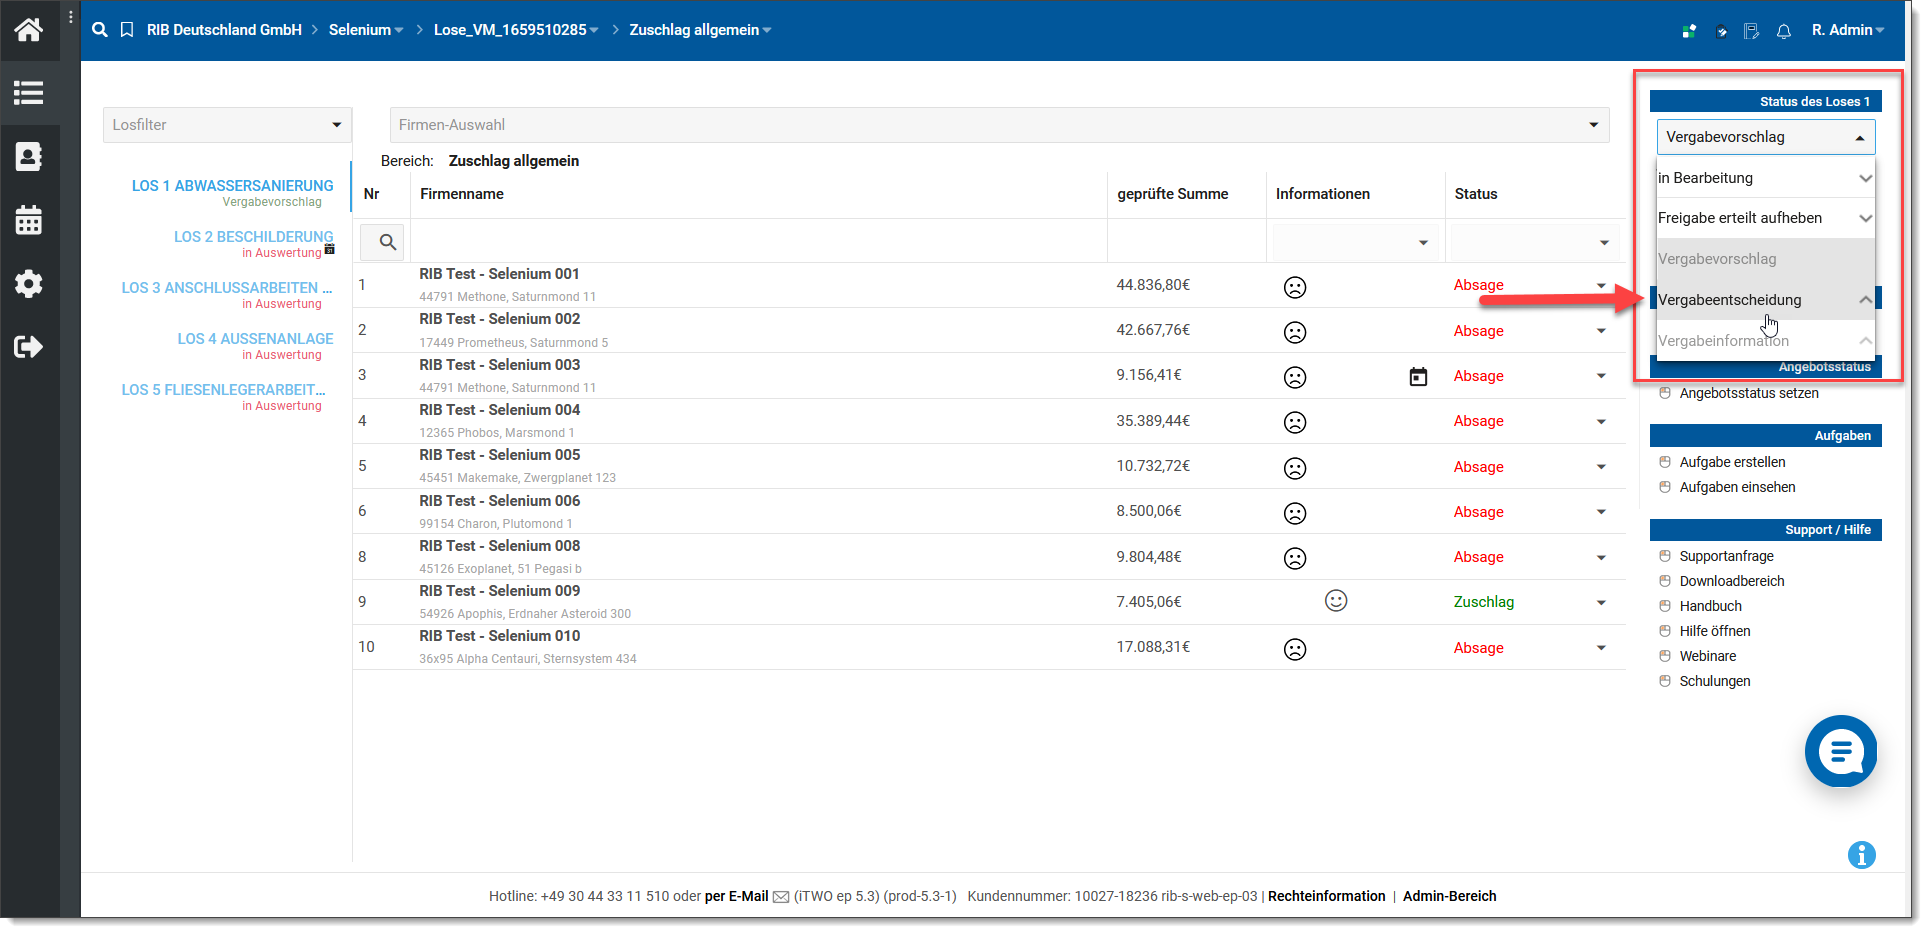Expand the R. Admin user menu
The image size is (1927, 933).
point(1847,30)
